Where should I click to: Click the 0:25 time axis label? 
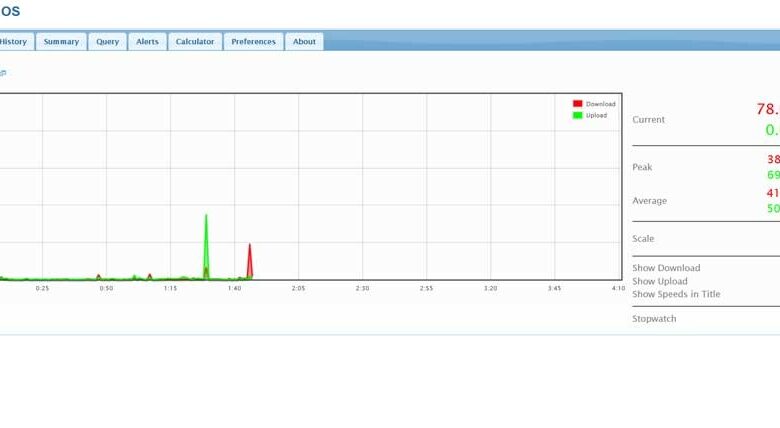coord(42,288)
